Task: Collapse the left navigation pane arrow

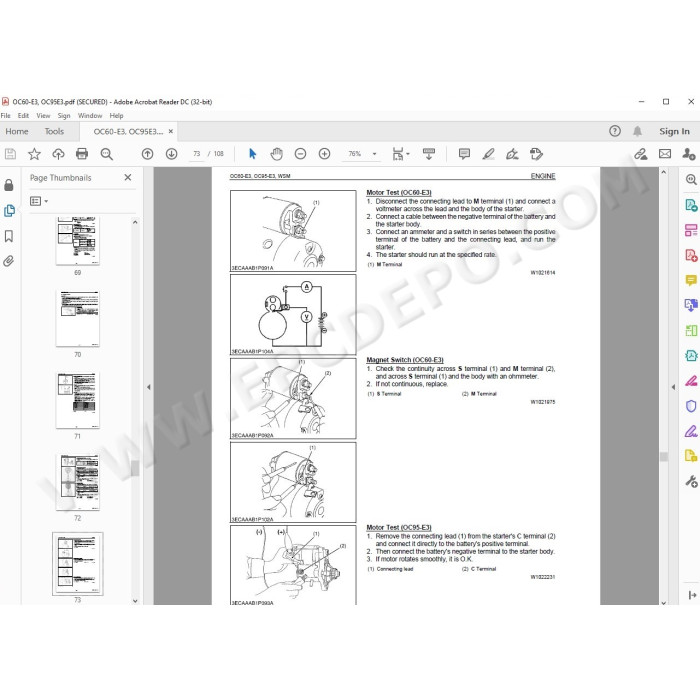Action: pos(149,387)
